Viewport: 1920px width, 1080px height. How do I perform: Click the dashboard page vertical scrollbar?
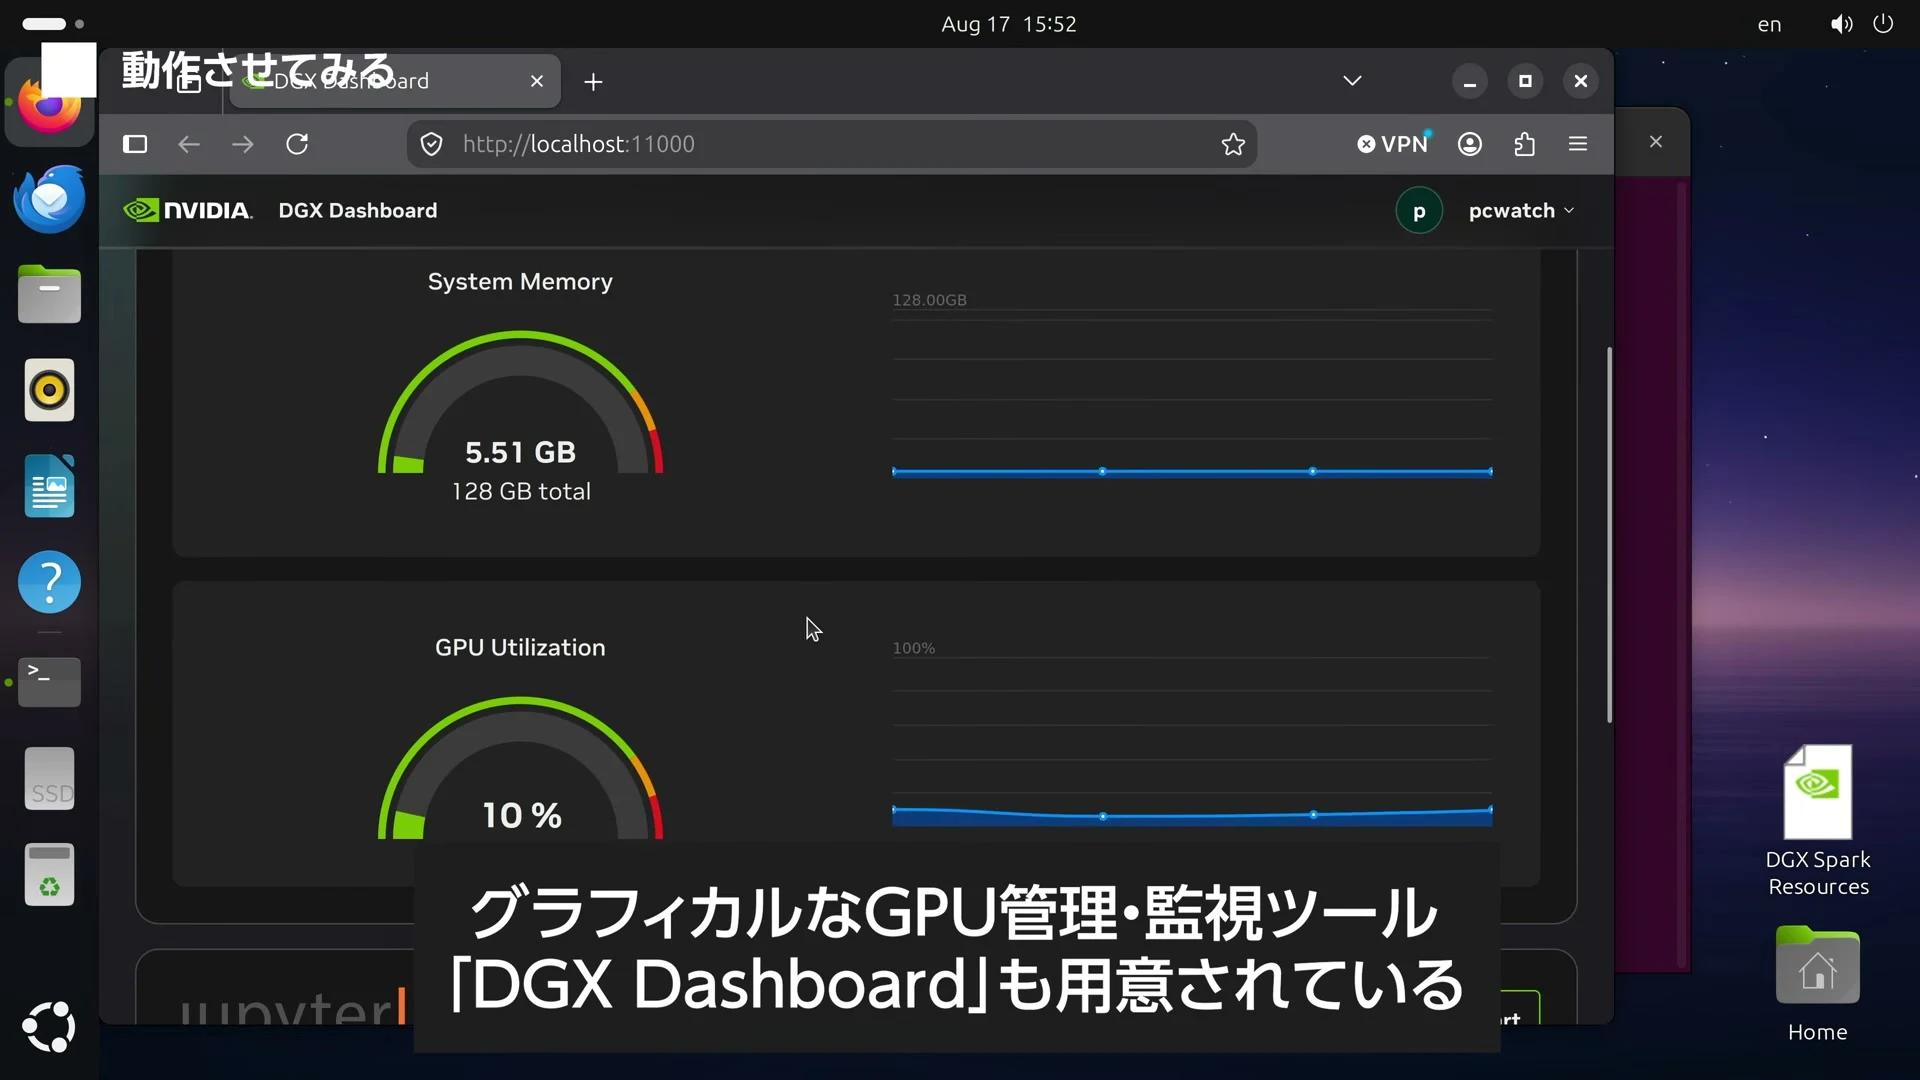click(x=1609, y=534)
